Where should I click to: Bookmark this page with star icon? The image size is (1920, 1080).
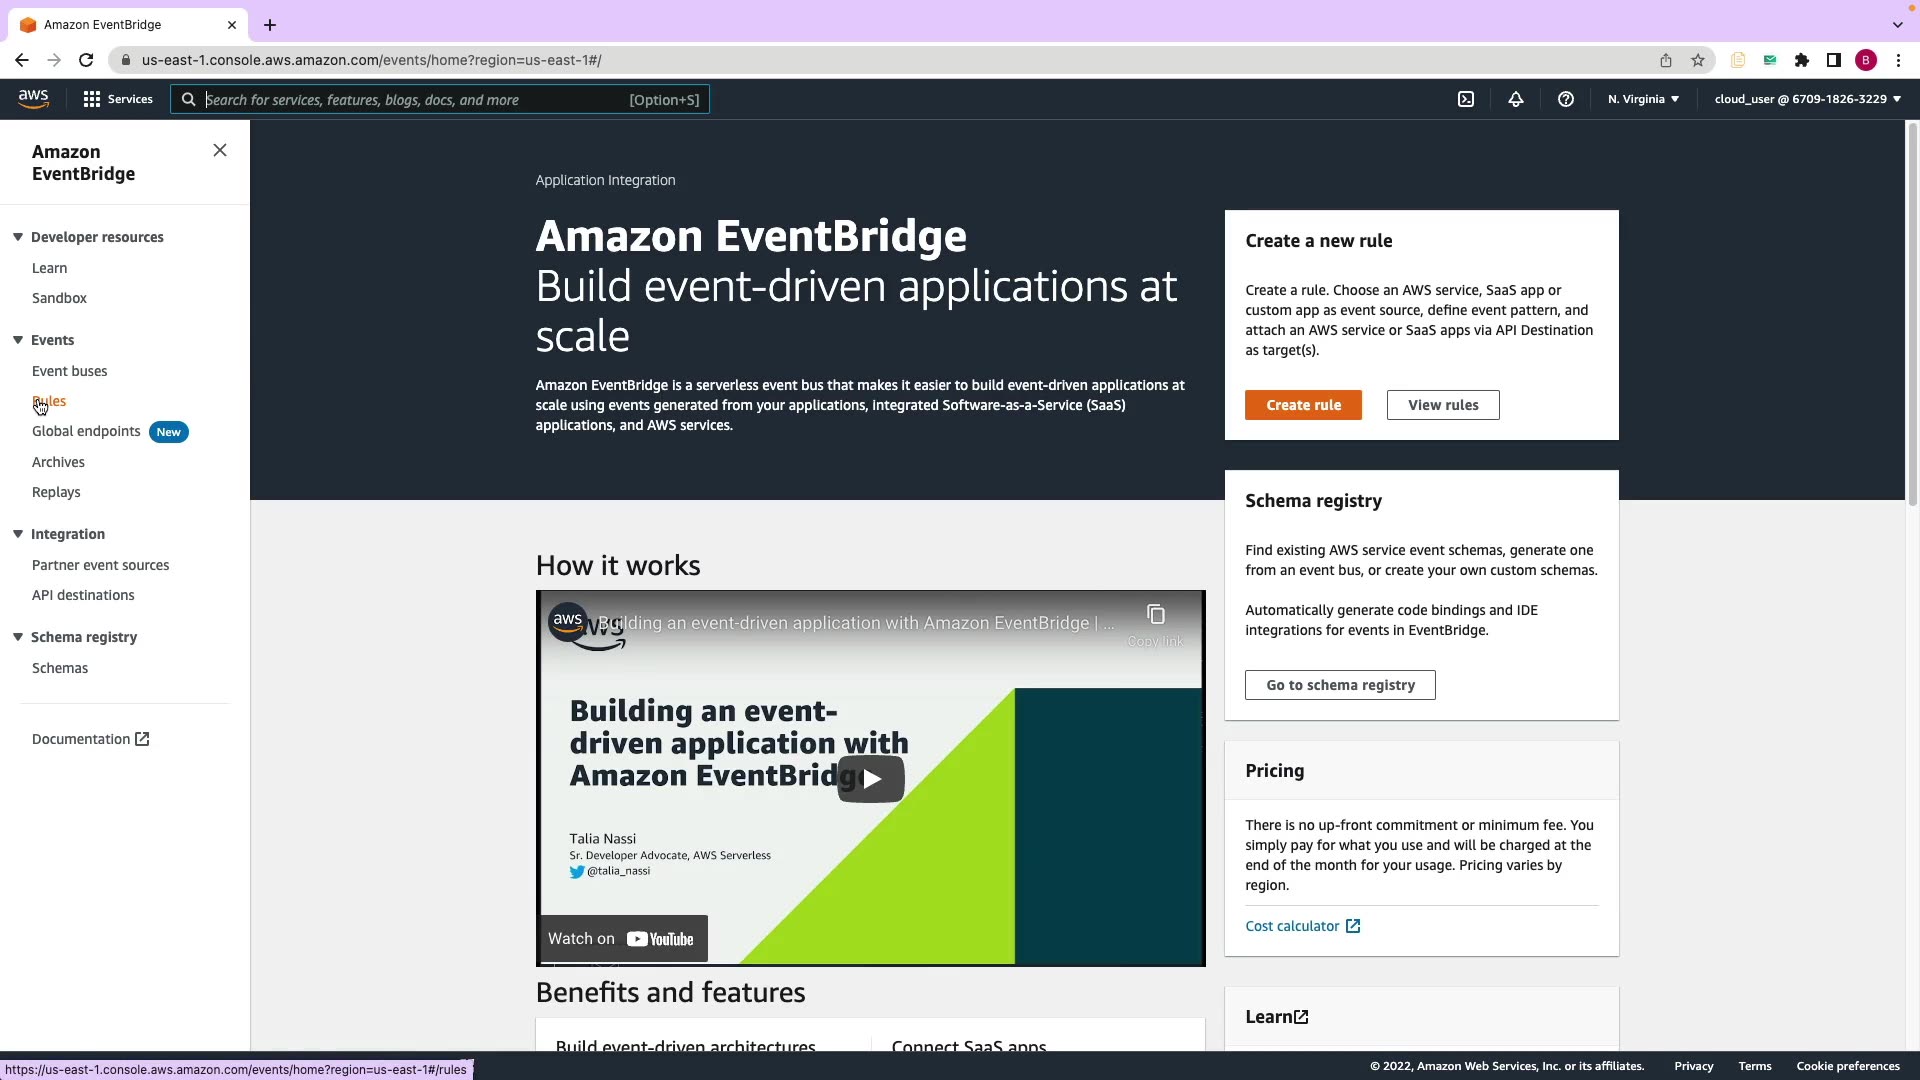point(1698,60)
